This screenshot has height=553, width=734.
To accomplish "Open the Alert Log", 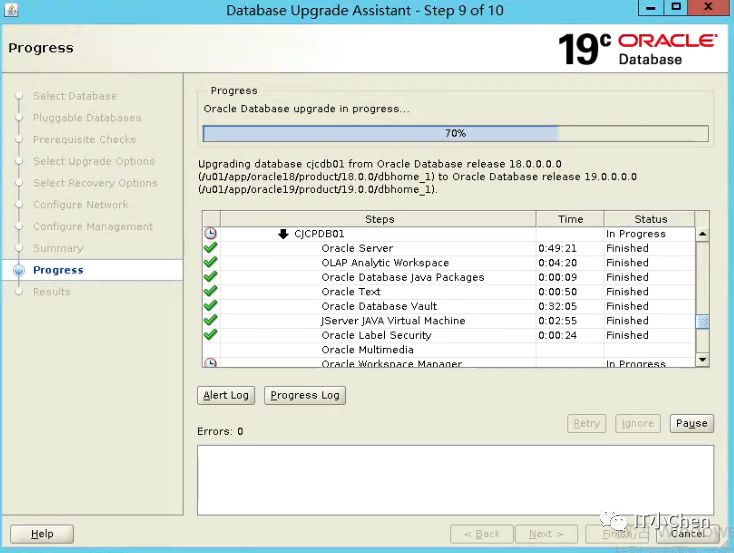I will (x=226, y=395).
